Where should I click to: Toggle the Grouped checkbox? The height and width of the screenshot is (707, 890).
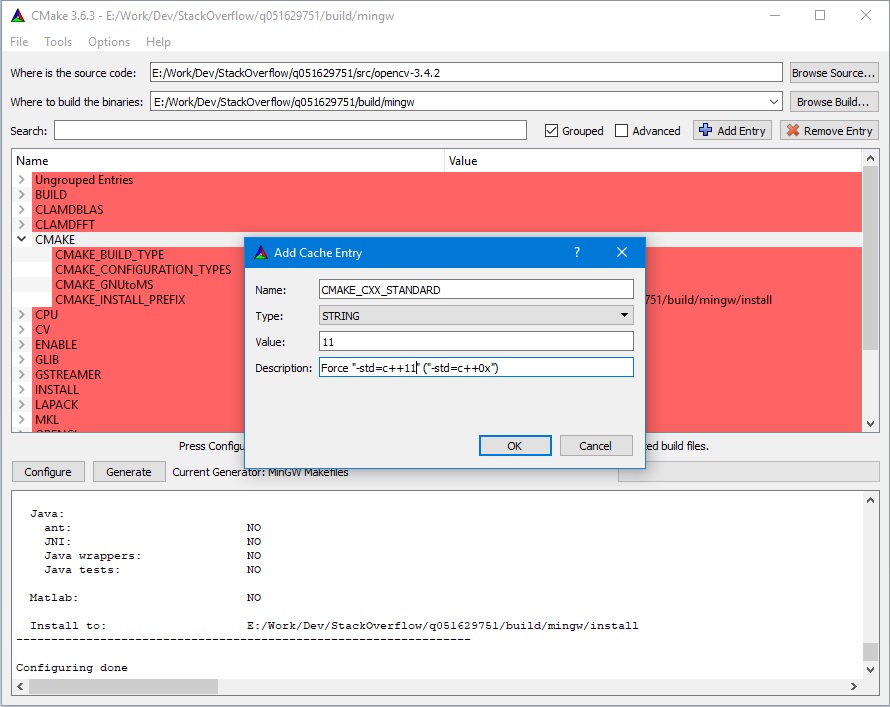click(x=551, y=131)
